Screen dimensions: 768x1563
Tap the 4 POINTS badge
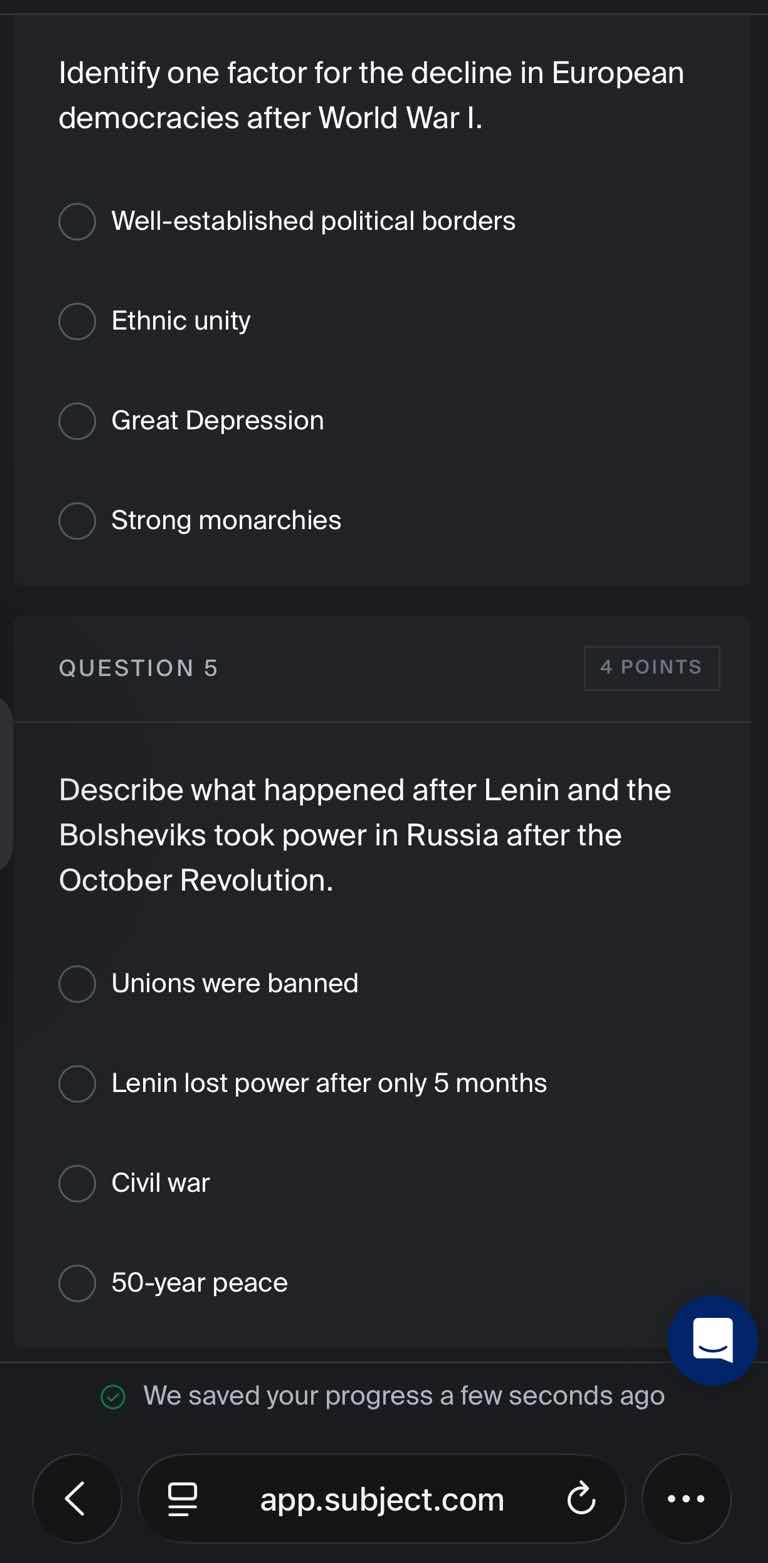pyautogui.click(x=651, y=667)
